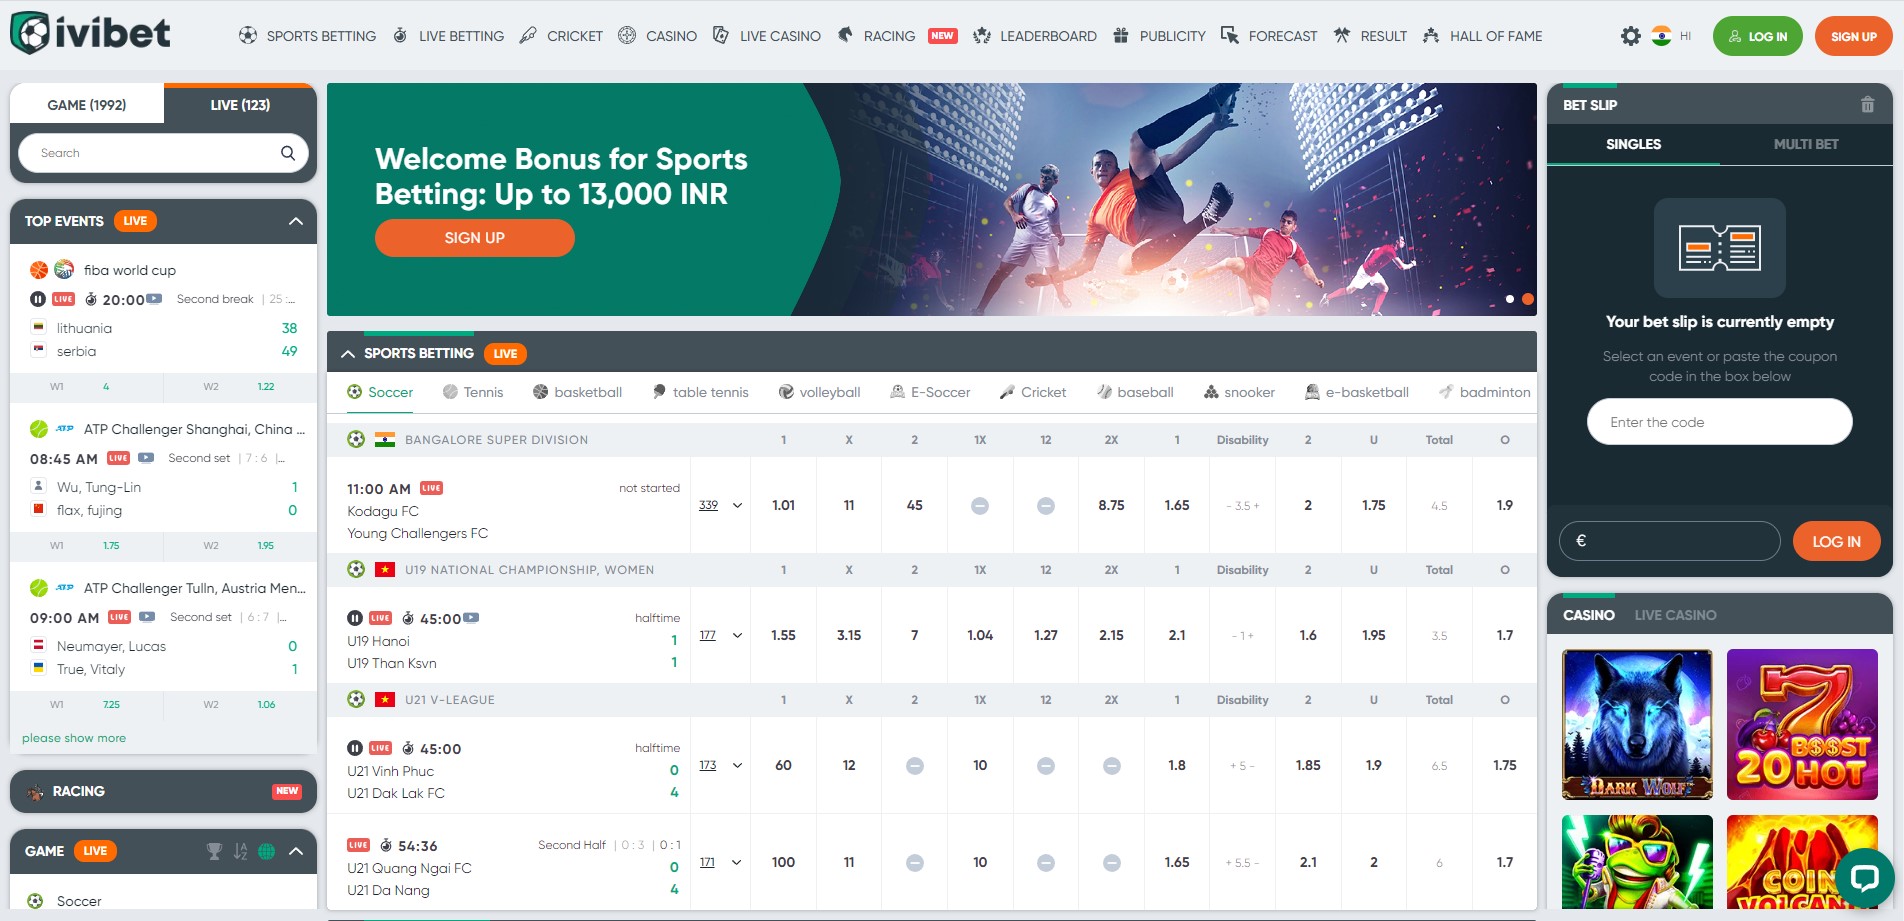Select the Tennis sport tab

click(x=473, y=392)
